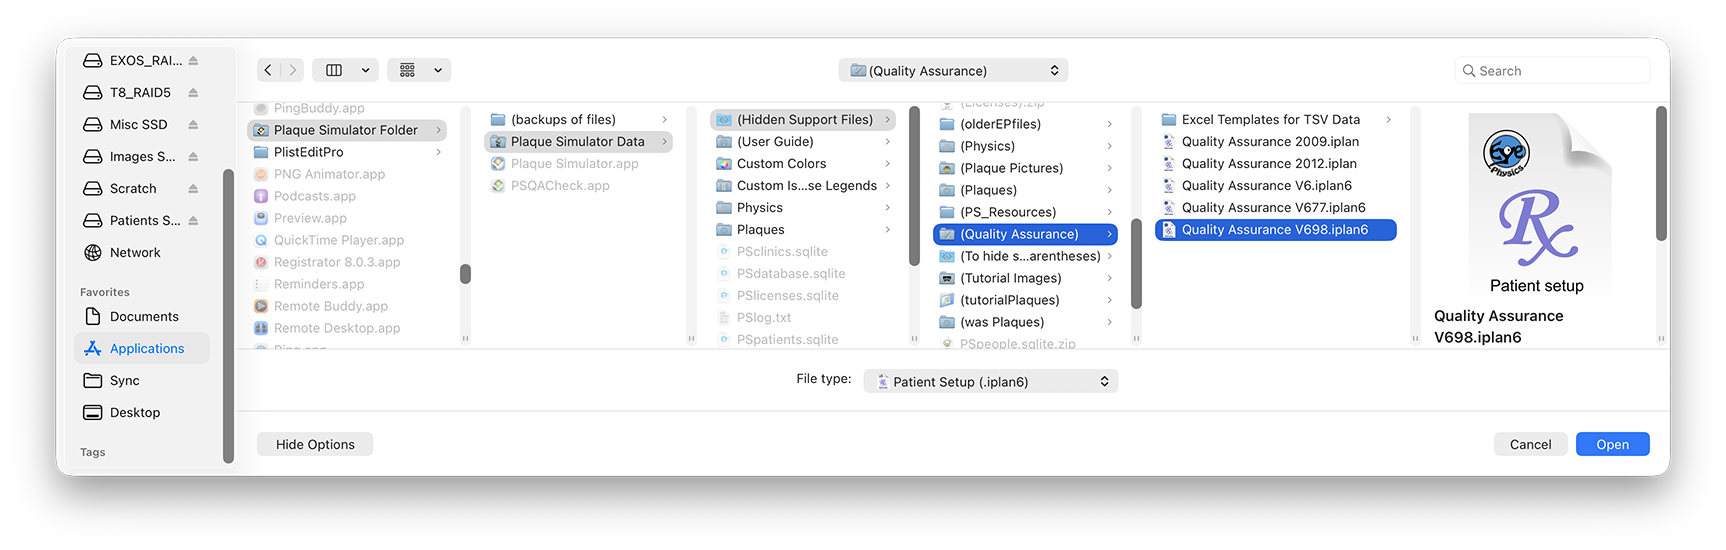Open the (Quality Assurance) path popup menu
Viewport: 1726px width, 550px height.
point(953,71)
